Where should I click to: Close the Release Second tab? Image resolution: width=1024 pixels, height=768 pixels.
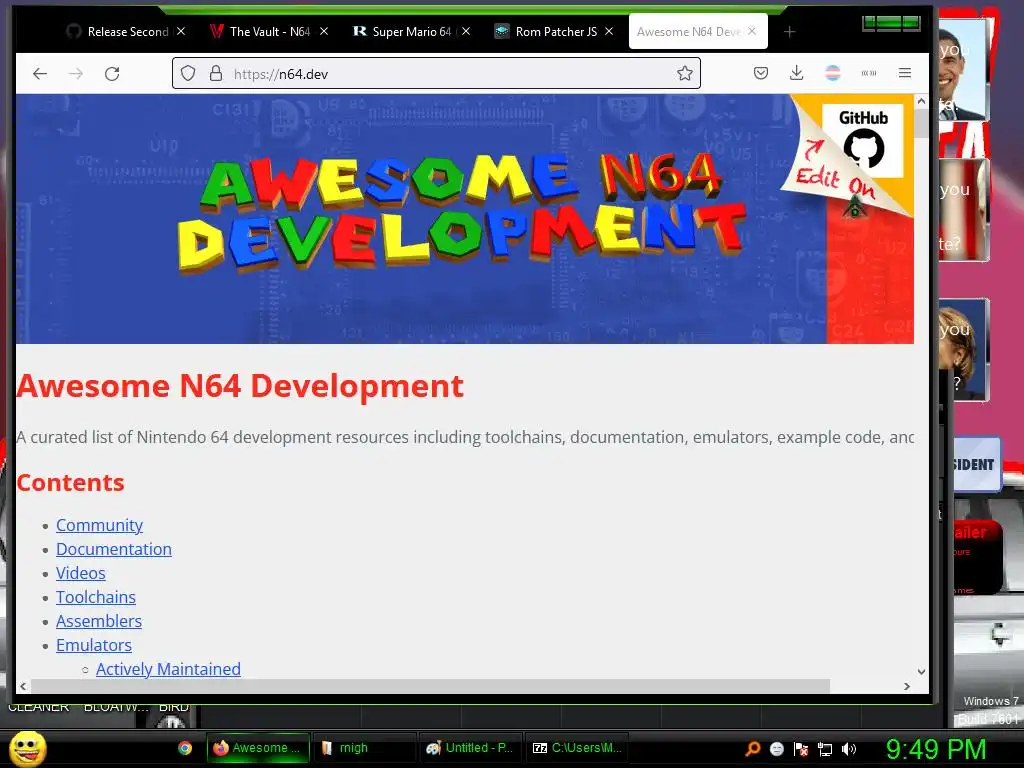181,31
